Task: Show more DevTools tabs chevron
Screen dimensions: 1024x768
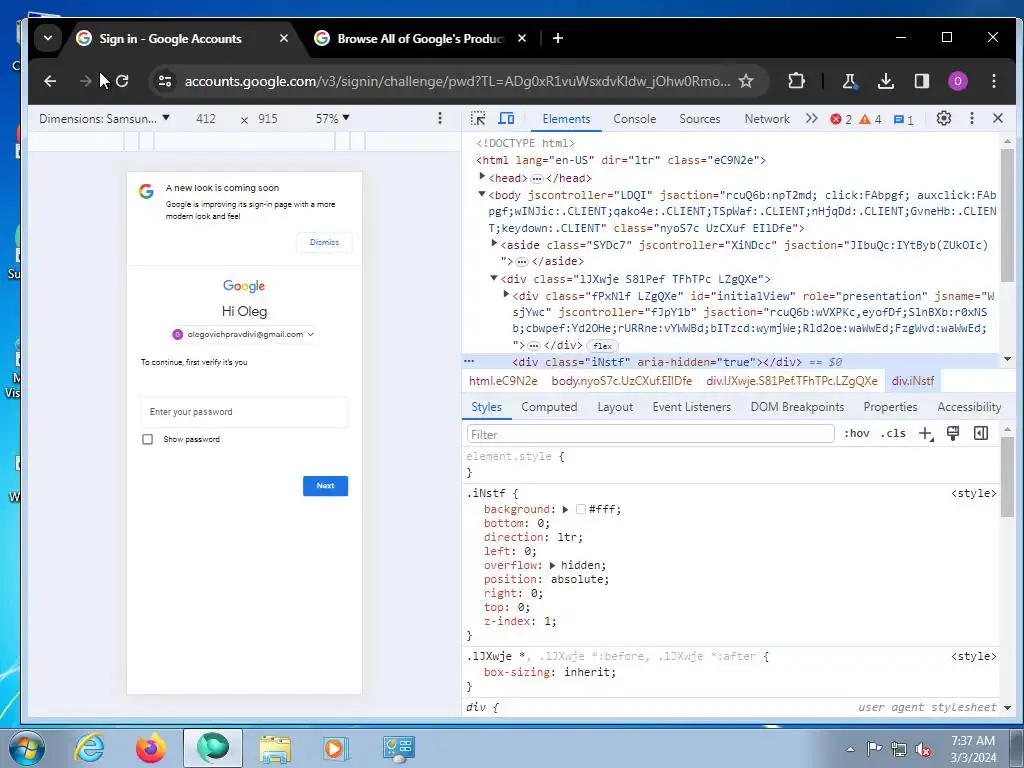Action: [x=811, y=118]
